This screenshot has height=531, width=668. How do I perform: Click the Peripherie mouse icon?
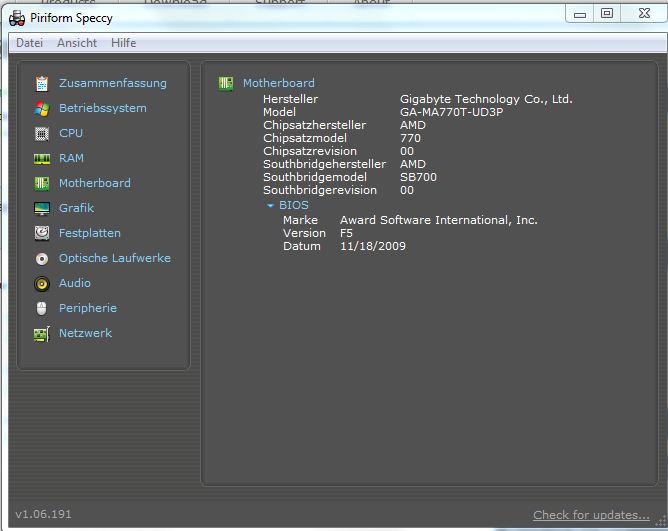coord(42,309)
